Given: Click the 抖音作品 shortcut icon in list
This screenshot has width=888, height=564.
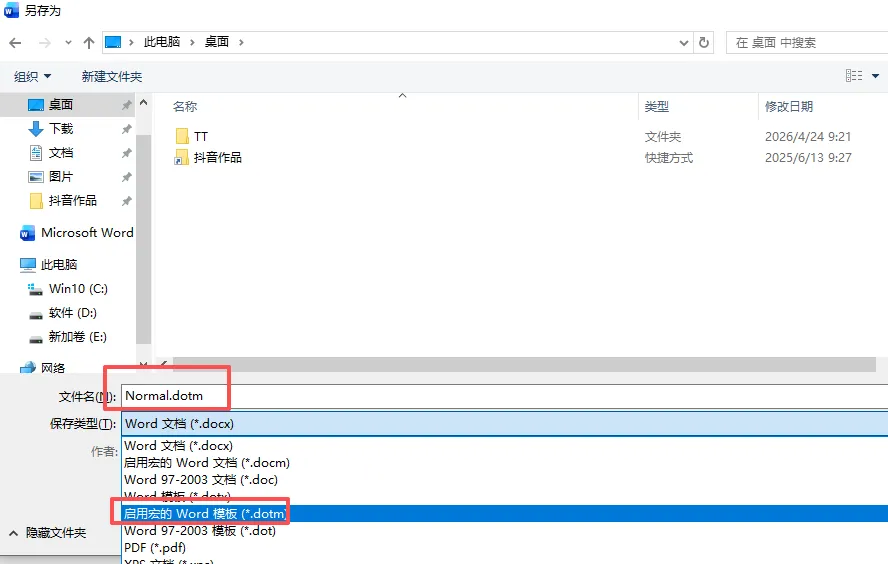Looking at the screenshot, I should 182,157.
